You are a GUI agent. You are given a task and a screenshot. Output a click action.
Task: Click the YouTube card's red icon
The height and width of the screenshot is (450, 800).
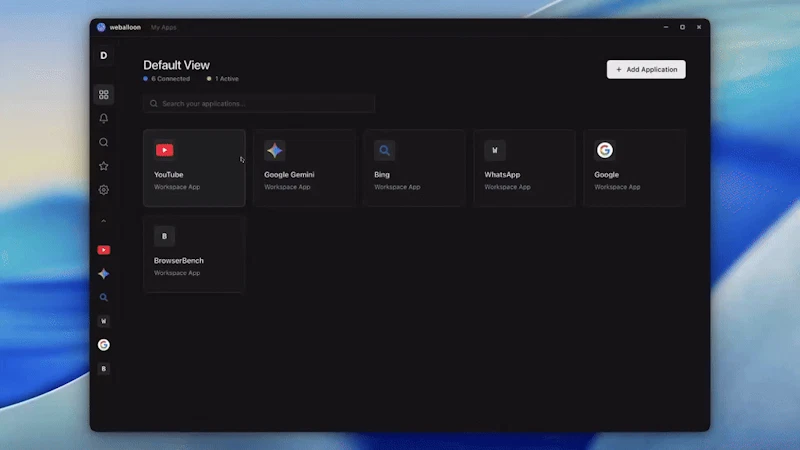pyautogui.click(x=164, y=150)
